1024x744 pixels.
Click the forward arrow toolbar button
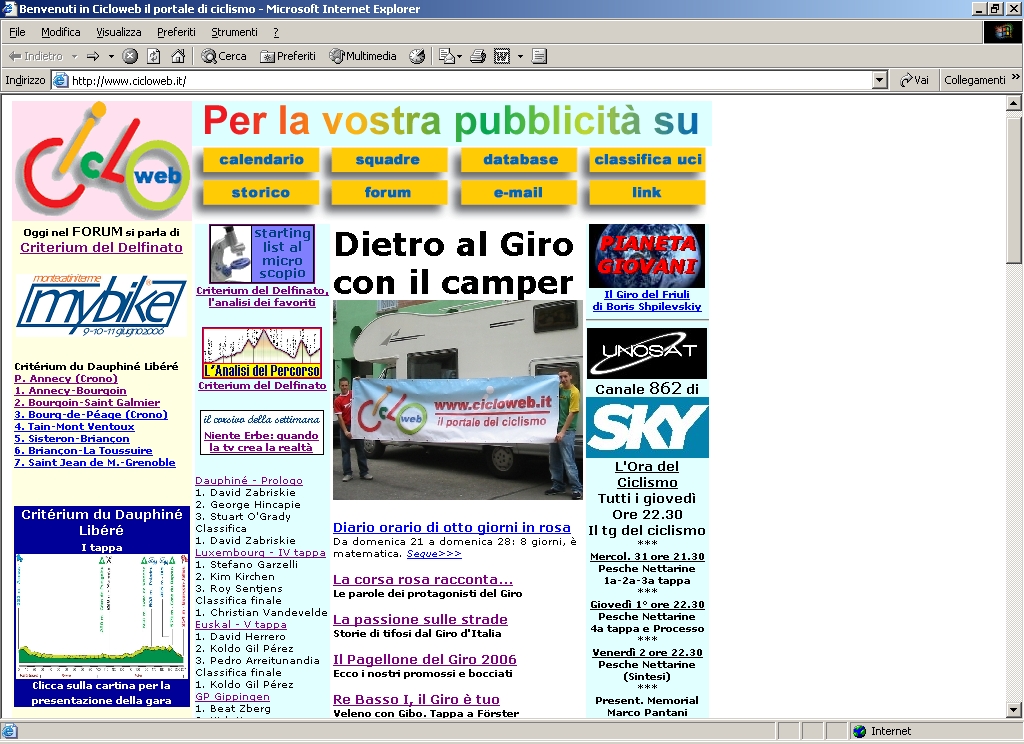[x=93, y=56]
